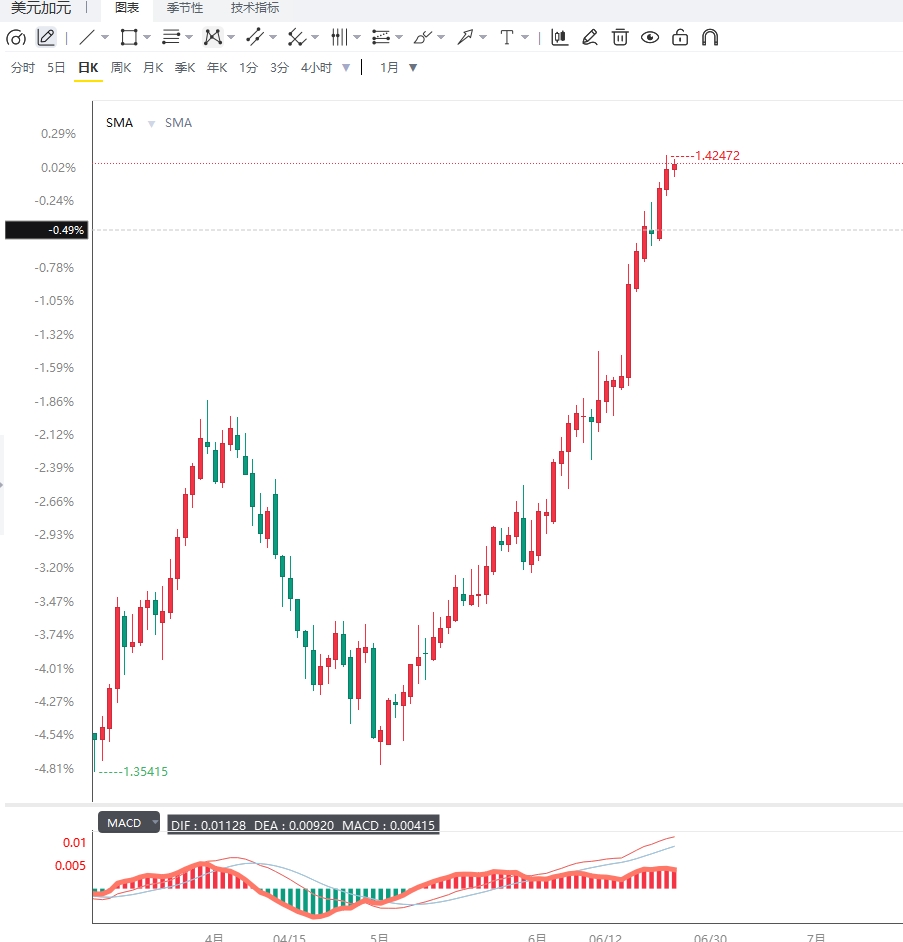The width and height of the screenshot is (903, 942).
Task: Click the -0.49% highlighted axis marker
Action: pyautogui.click(x=47, y=230)
